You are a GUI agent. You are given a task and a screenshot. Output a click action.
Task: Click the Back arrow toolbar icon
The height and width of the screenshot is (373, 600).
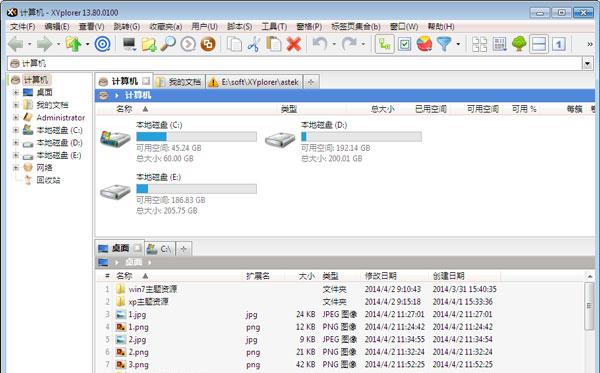[16, 44]
